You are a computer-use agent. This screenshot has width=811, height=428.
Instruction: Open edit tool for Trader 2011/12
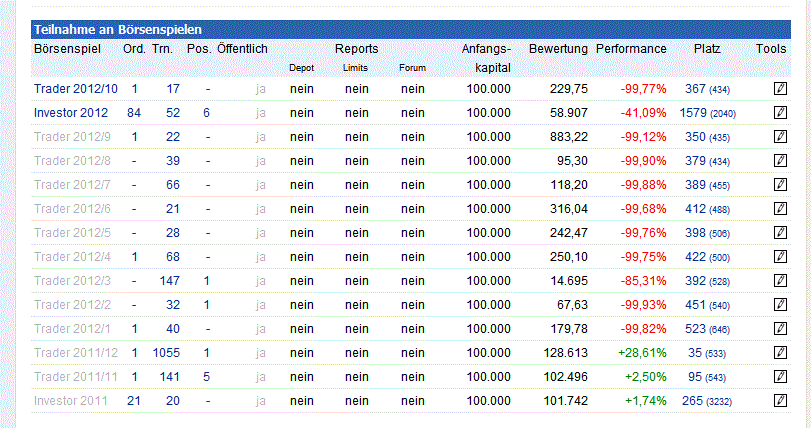pos(781,353)
